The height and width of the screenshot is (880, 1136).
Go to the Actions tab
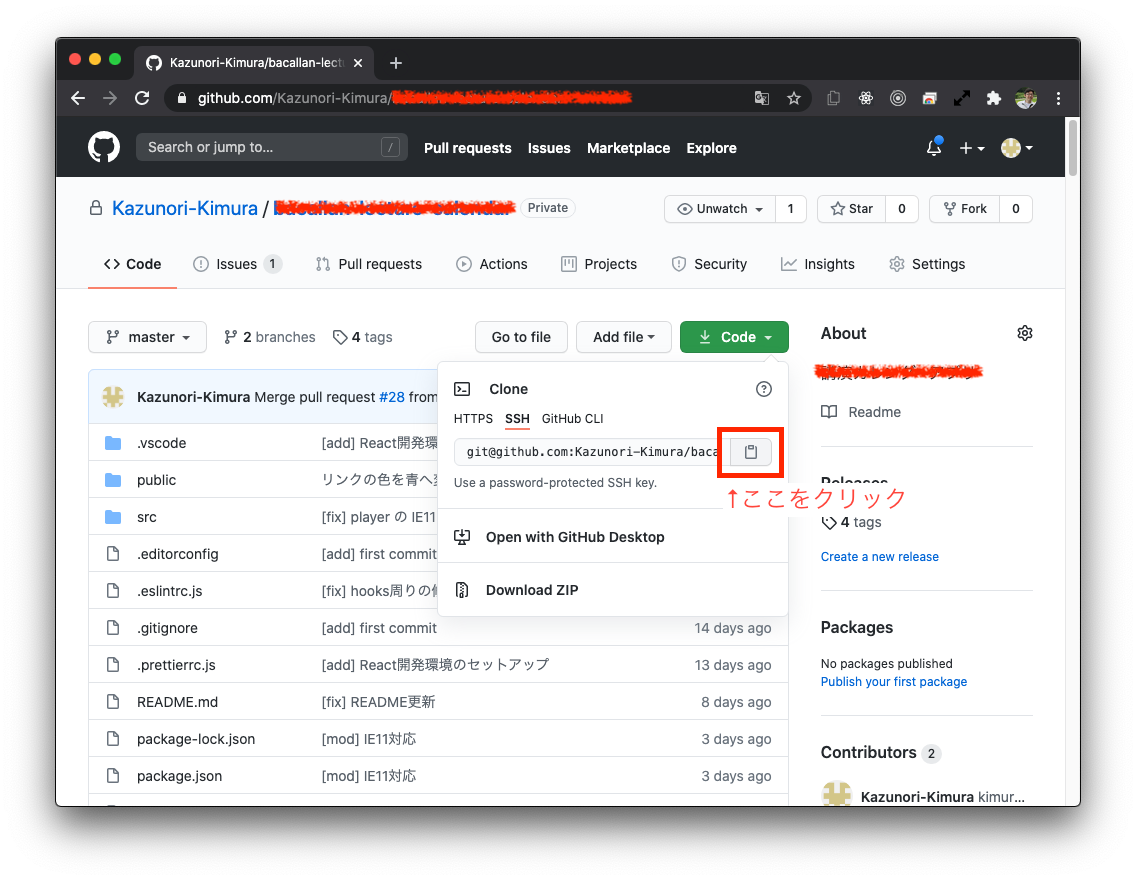tap(492, 264)
